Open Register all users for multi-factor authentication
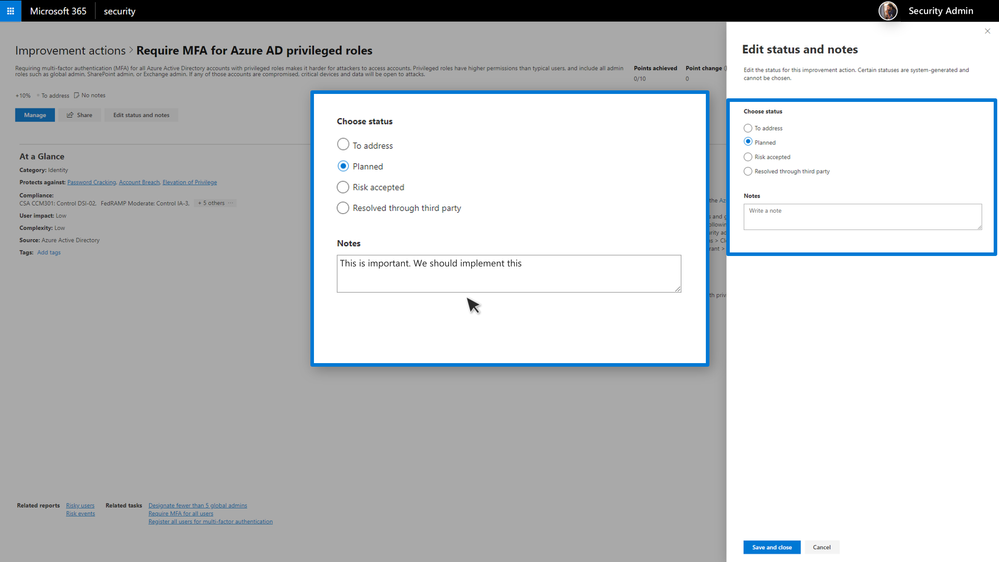 210,522
